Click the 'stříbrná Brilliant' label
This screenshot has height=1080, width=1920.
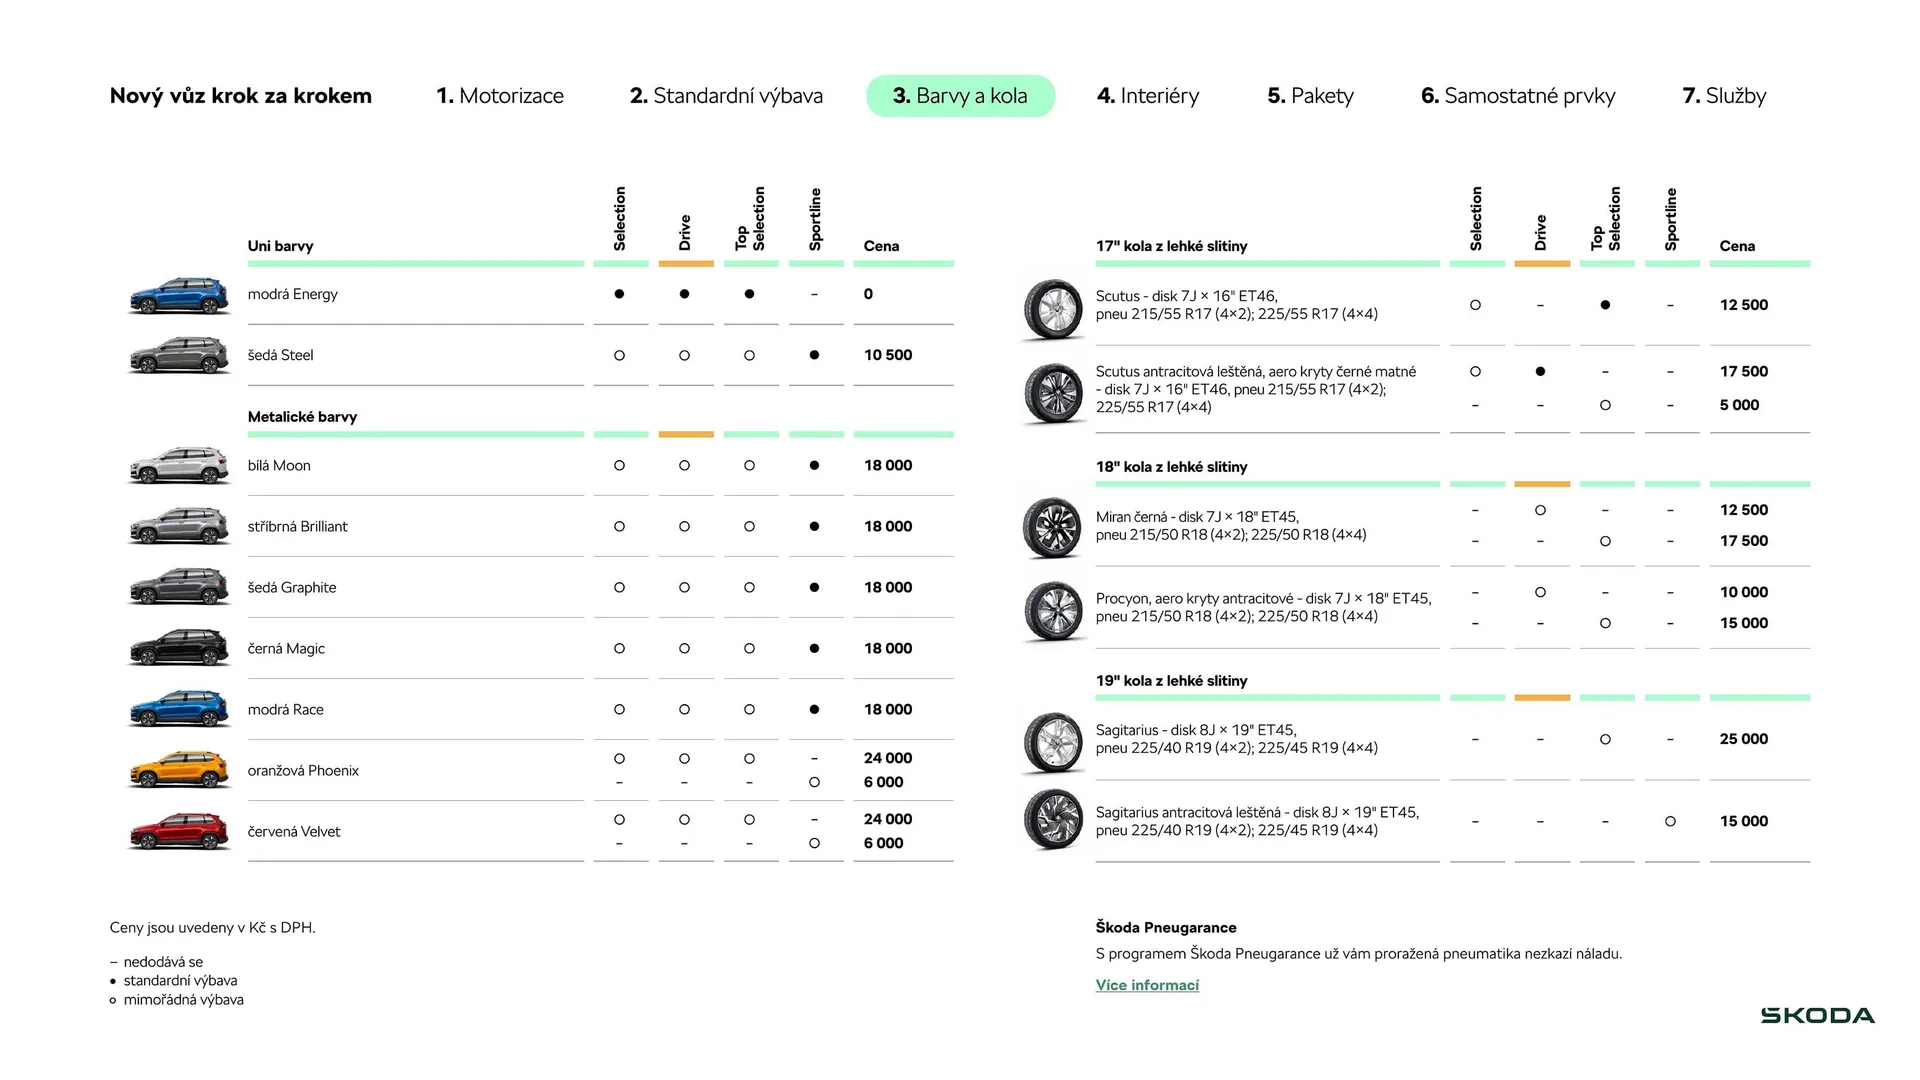point(298,527)
